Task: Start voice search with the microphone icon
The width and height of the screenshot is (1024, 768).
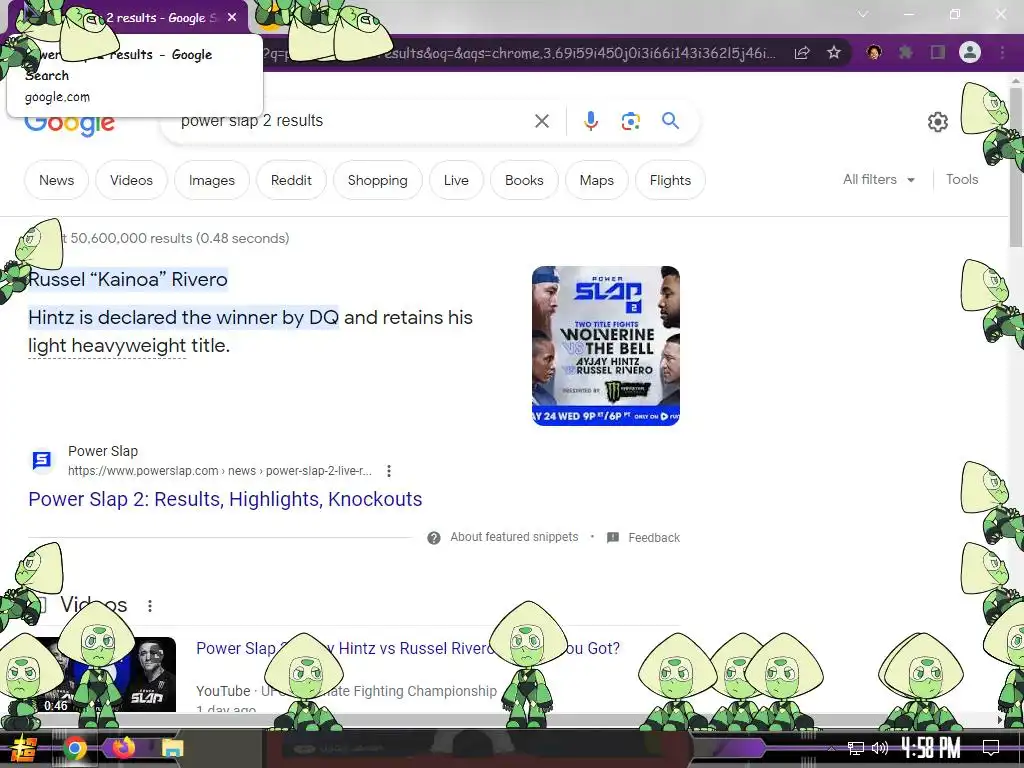Action: pyautogui.click(x=590, y=121)
